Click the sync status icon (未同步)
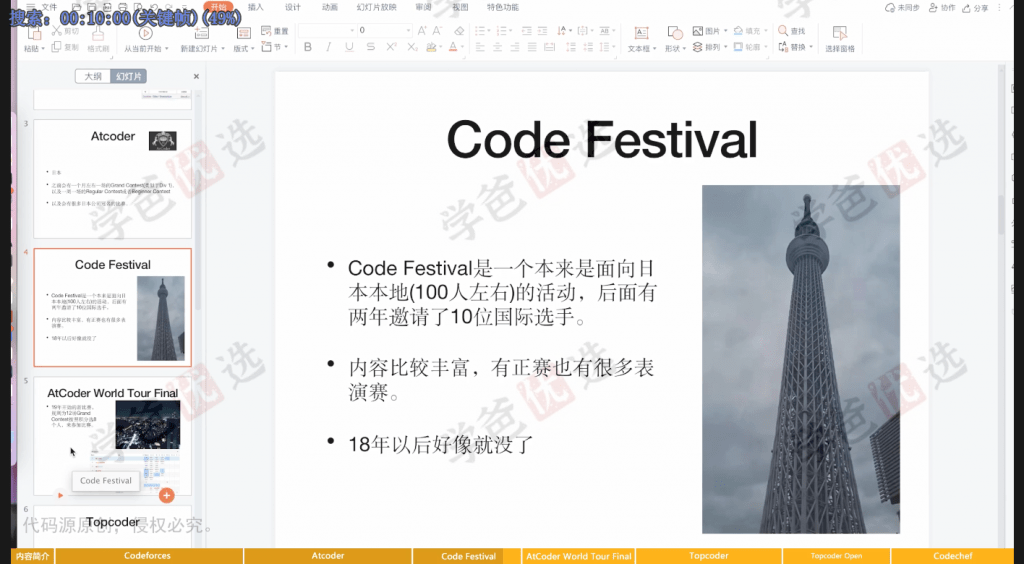Viewport: 1024px width, 564px height. coord(889,8)
